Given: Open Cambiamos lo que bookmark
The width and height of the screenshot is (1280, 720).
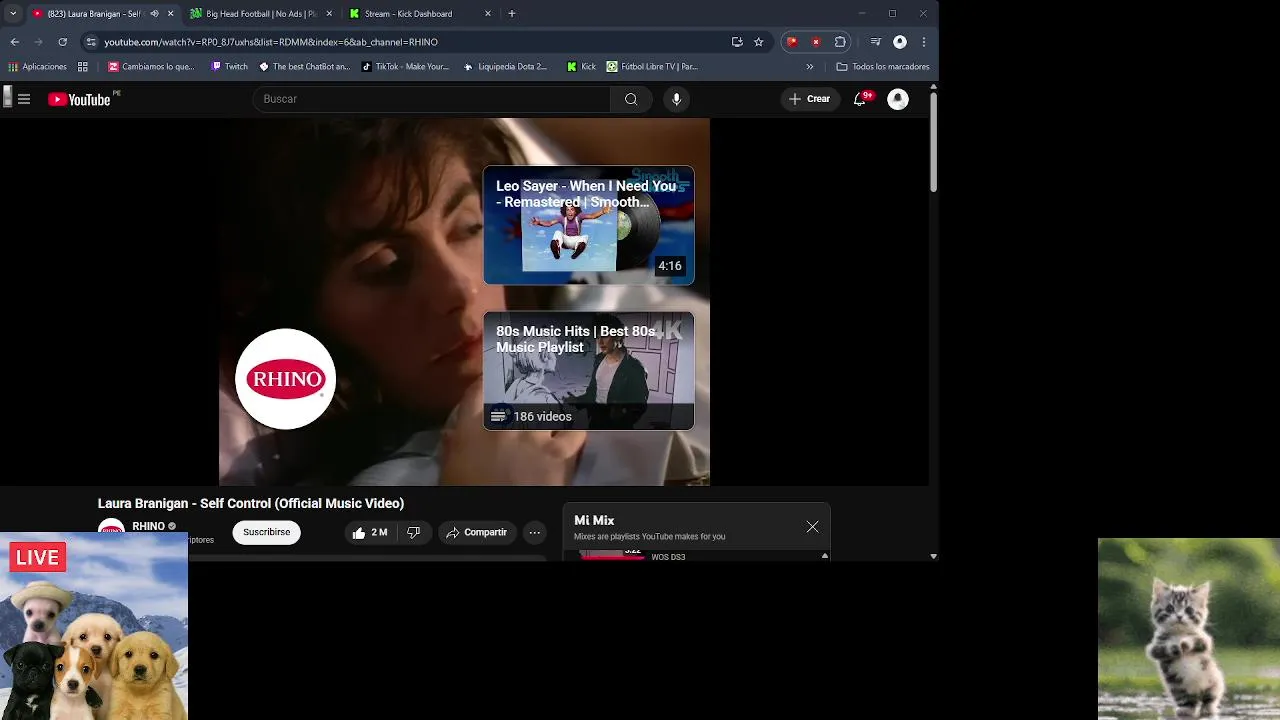Looking at the screenshot, I should (x=151, y=67).
